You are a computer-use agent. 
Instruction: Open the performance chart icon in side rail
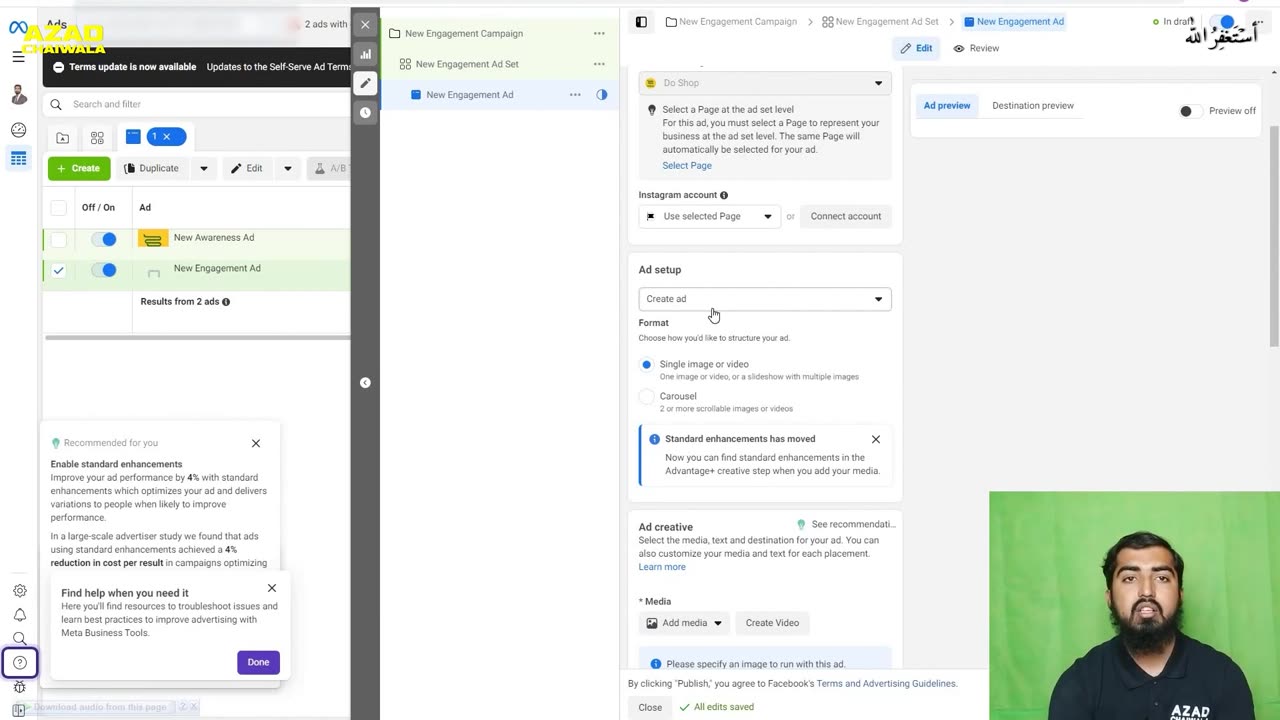(365, 54)
